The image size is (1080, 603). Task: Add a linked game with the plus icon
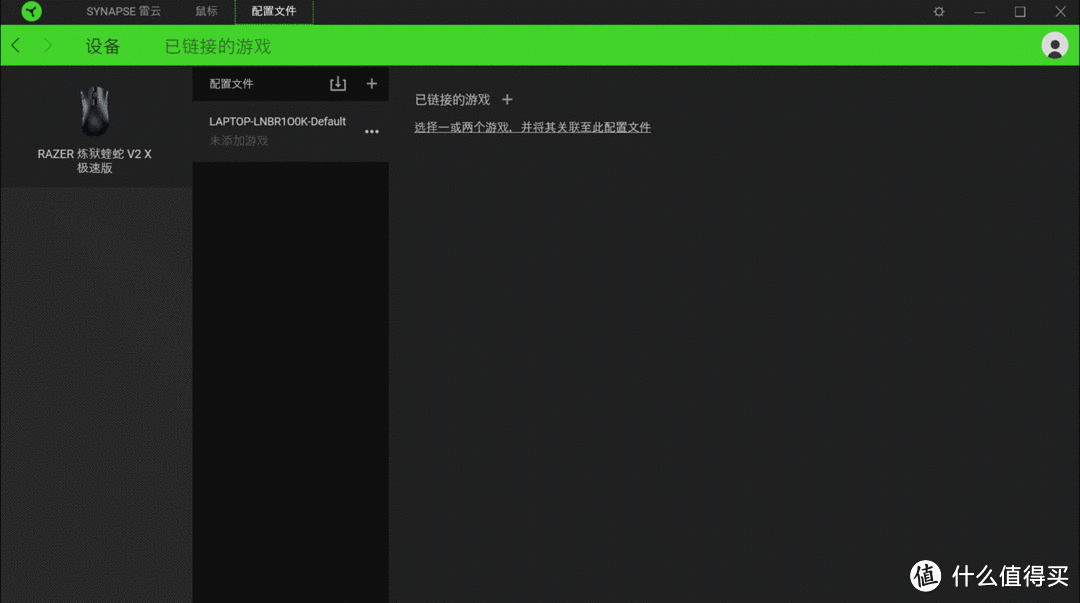pos(508,100)
